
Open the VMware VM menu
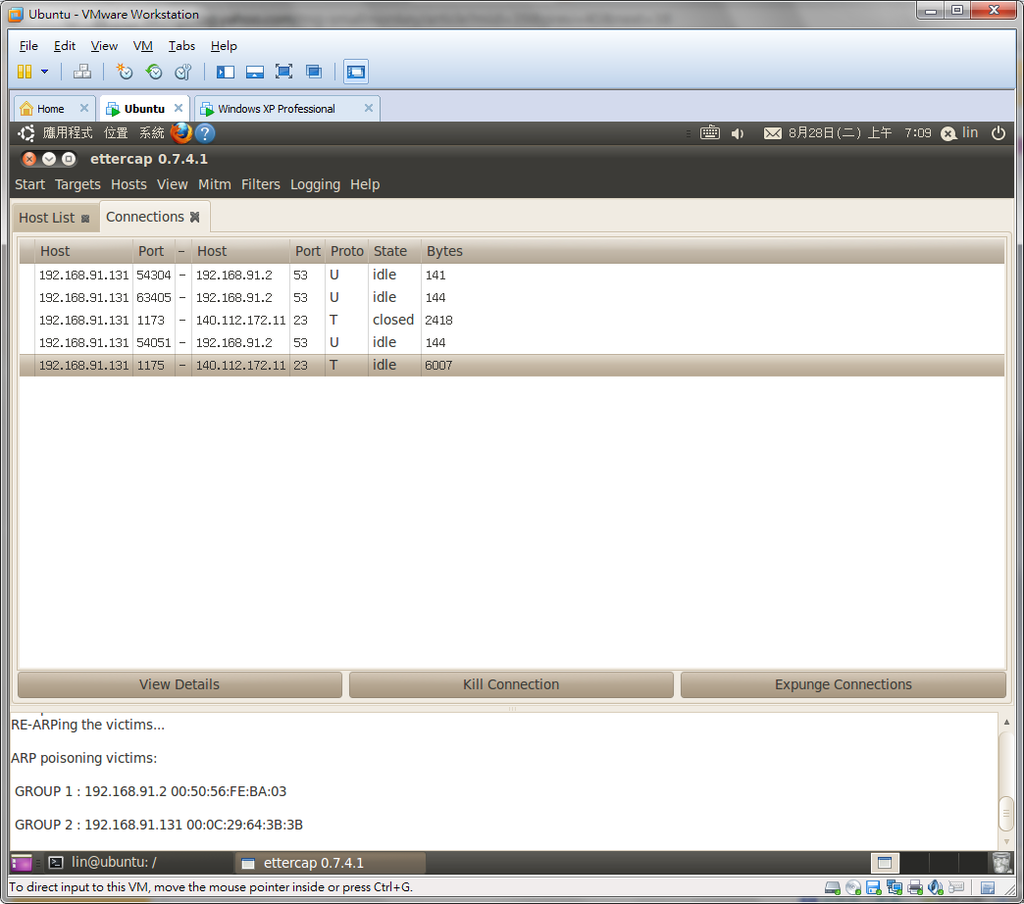pos(142,46)
